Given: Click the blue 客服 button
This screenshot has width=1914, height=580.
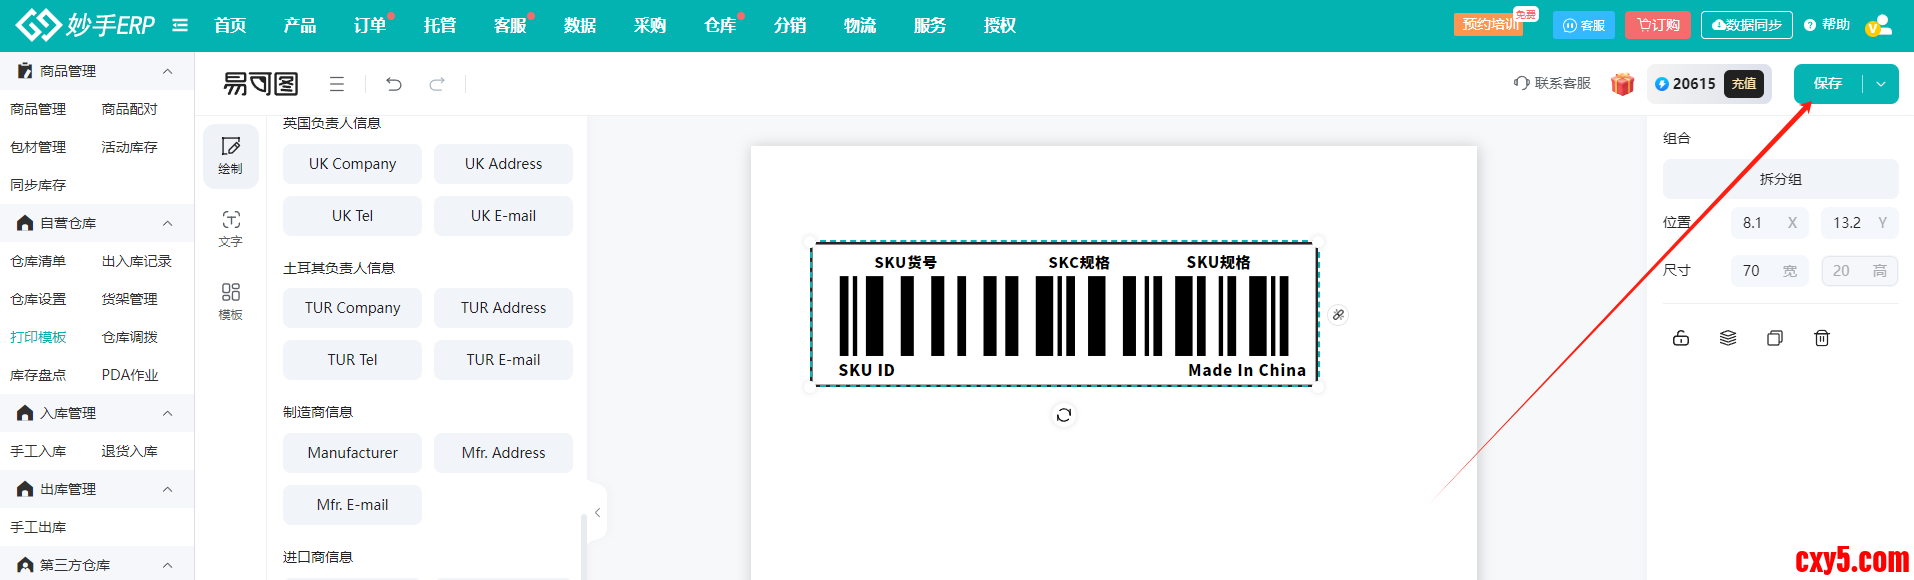Looking at the screenshot, I should tap(1584, 25).
